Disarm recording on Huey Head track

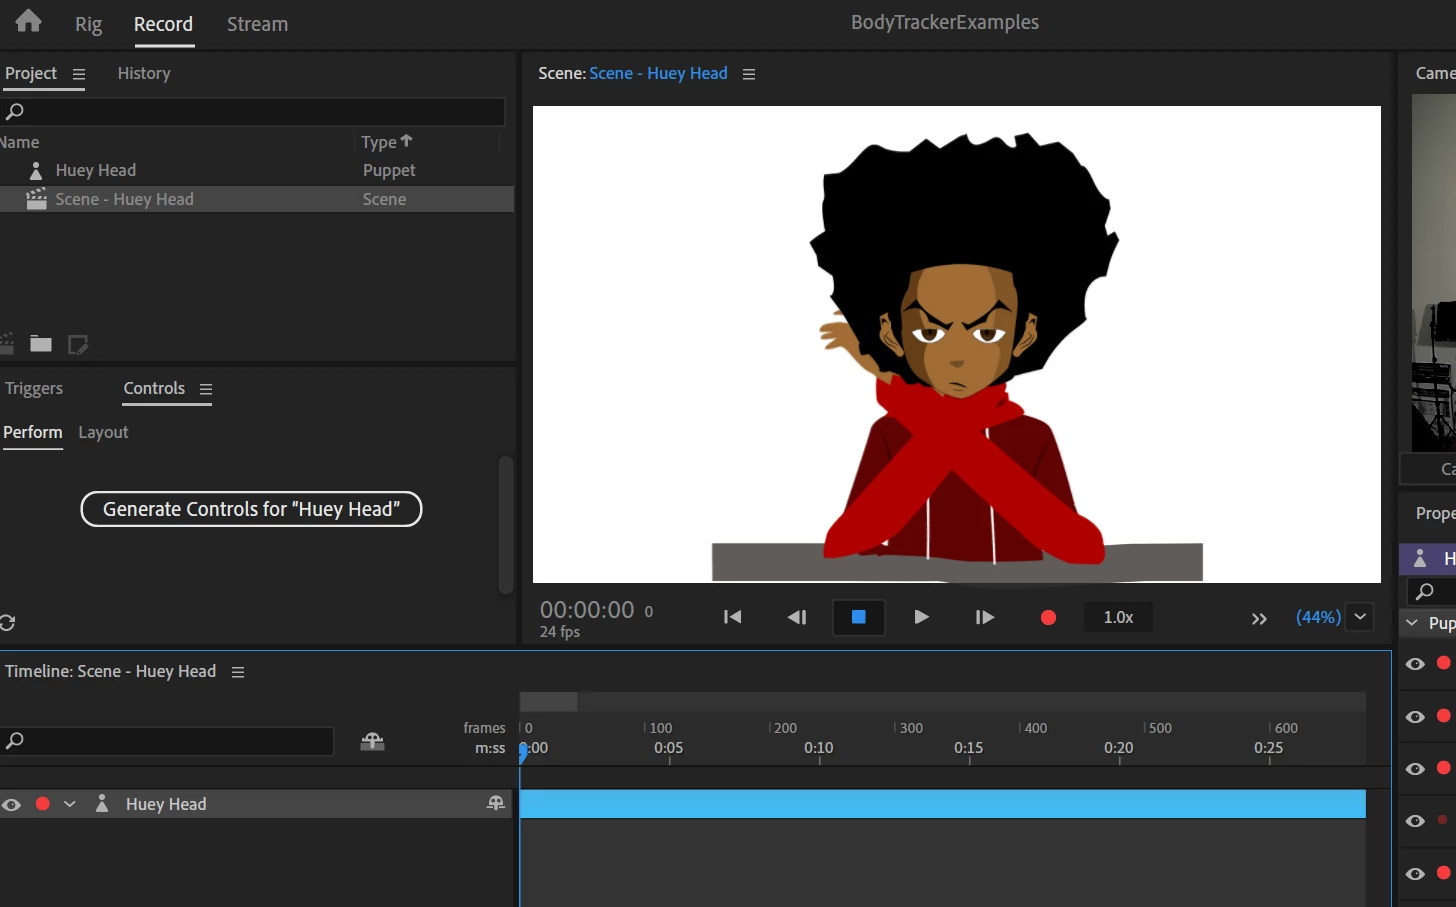pyautogui.click(x=43, y=803)
